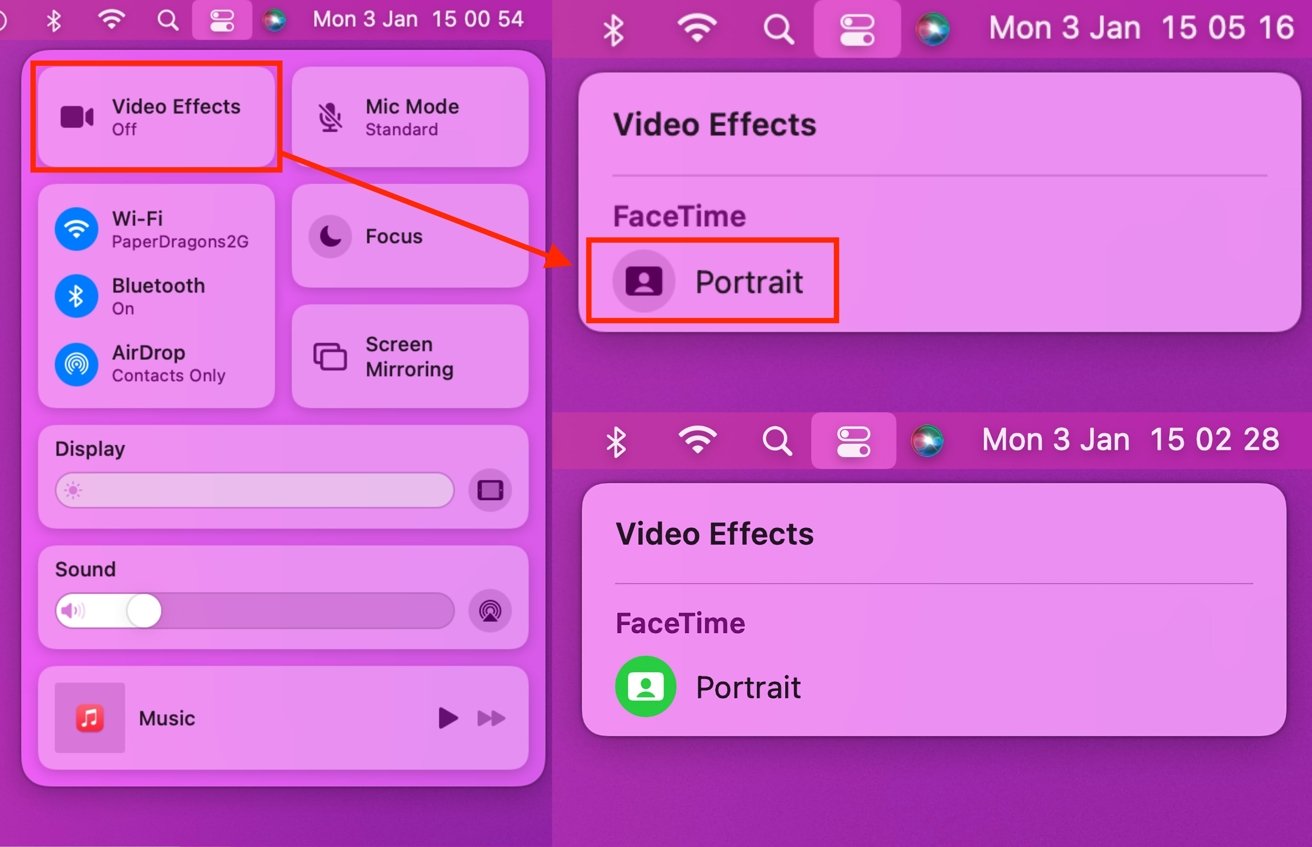Click Video Effects heading in lower panel

[714, 533]
